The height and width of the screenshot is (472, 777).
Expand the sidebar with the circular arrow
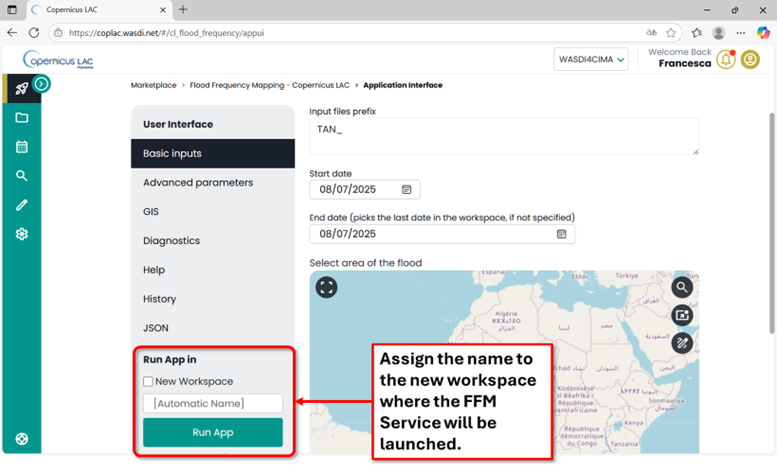(42, 84)
